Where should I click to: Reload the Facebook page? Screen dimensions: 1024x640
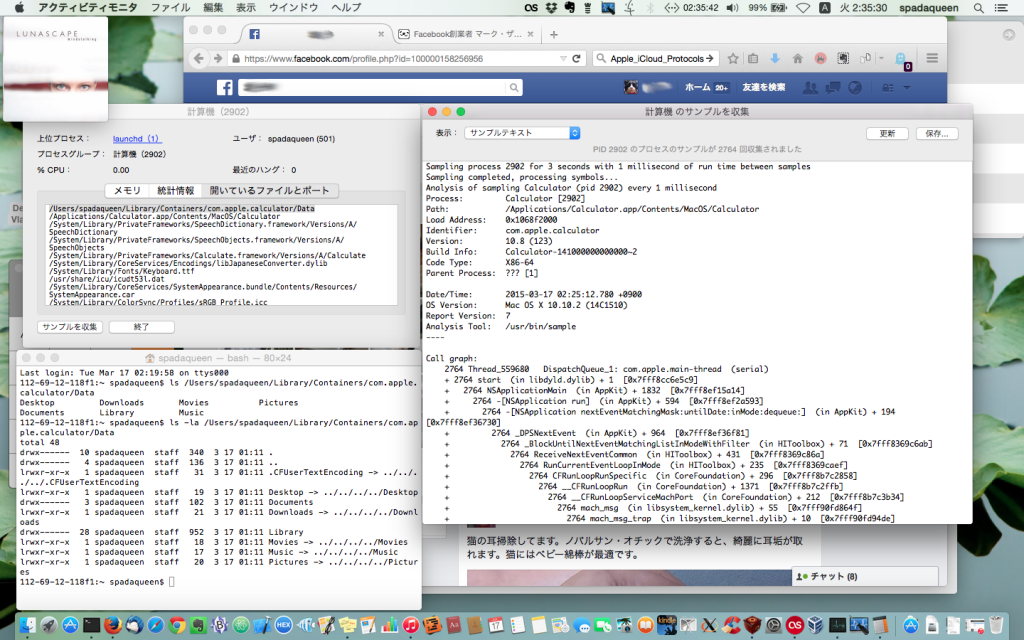click(x=576, y=58)
